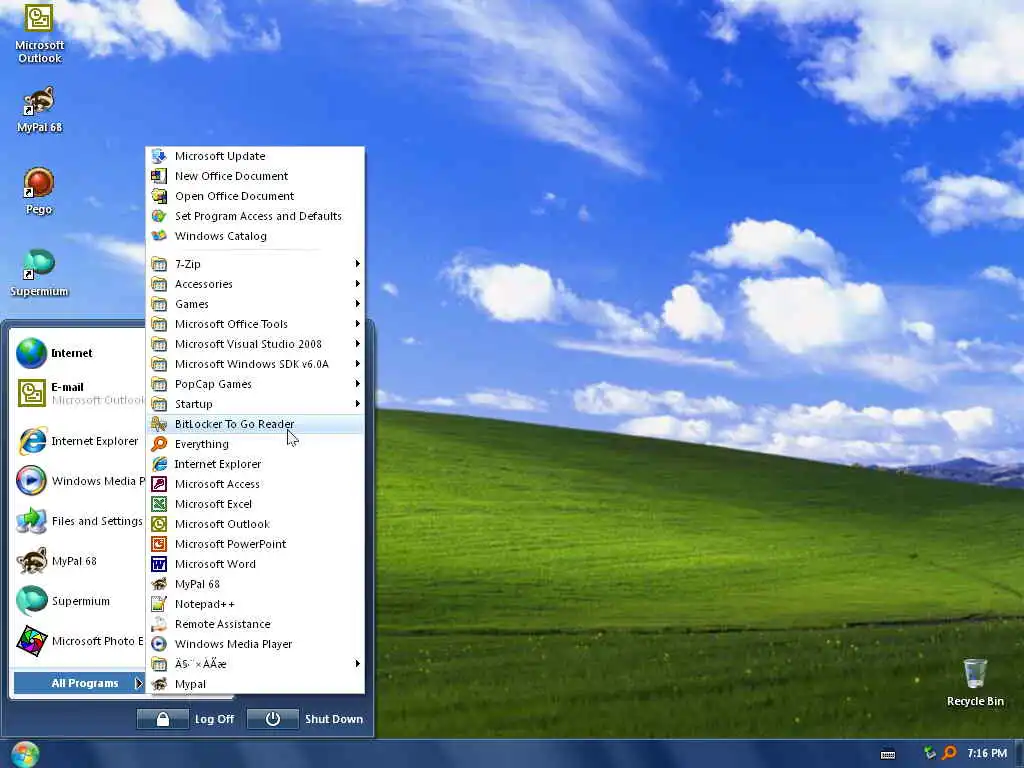The width and height of the screenshot is (1024, 768).
Task: Click the Notepad++ icon in programs list
Action: pos(159,604)
